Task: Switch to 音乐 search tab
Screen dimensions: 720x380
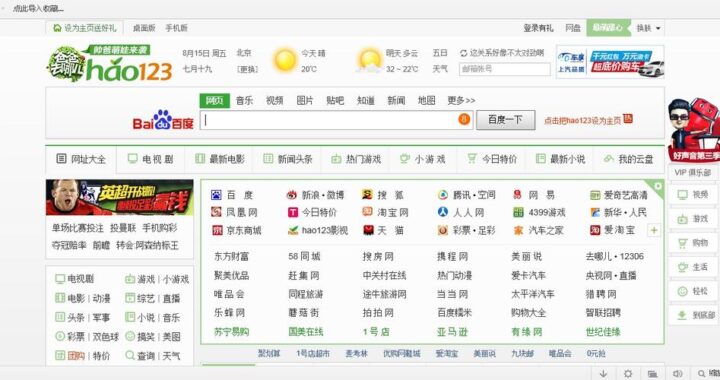Action: [x=244, y=100]
